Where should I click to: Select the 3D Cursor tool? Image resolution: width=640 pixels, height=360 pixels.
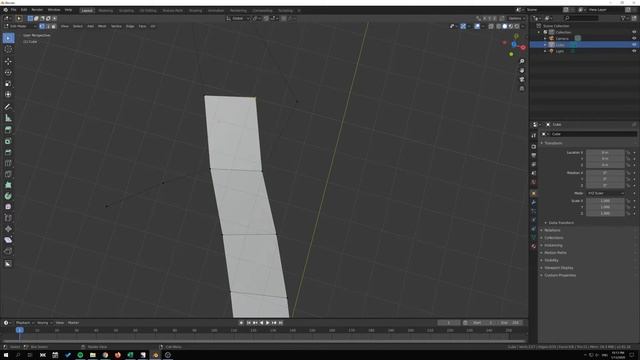(x=8, y=49)
